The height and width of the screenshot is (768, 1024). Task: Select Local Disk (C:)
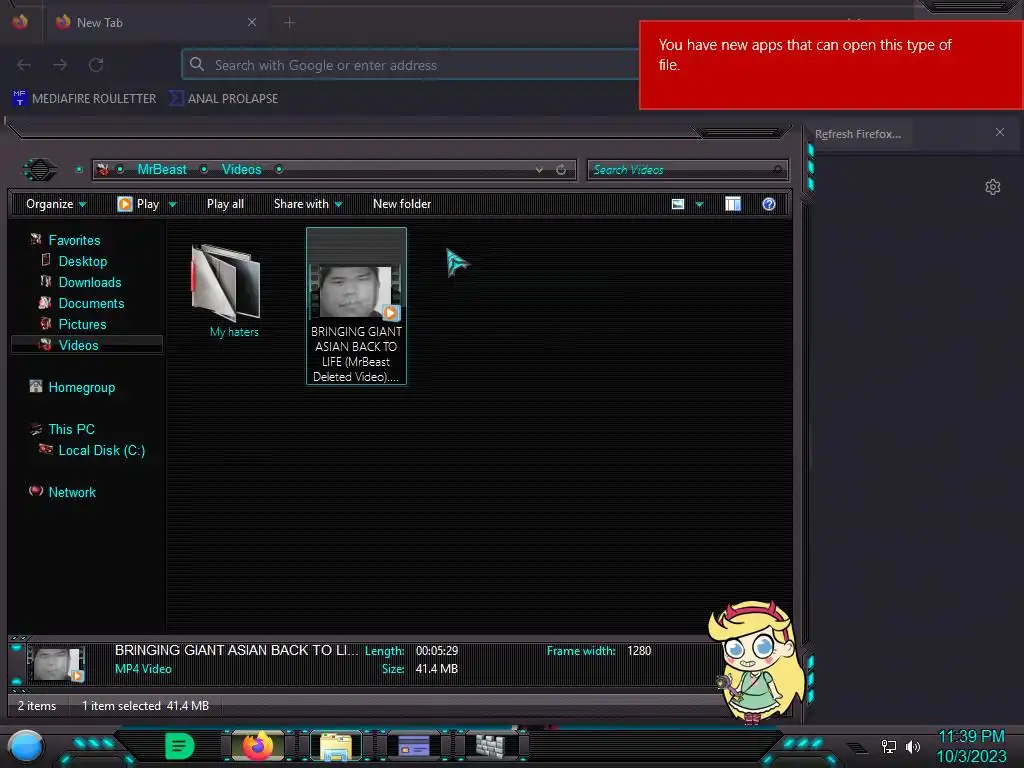(x=102, y=450)
